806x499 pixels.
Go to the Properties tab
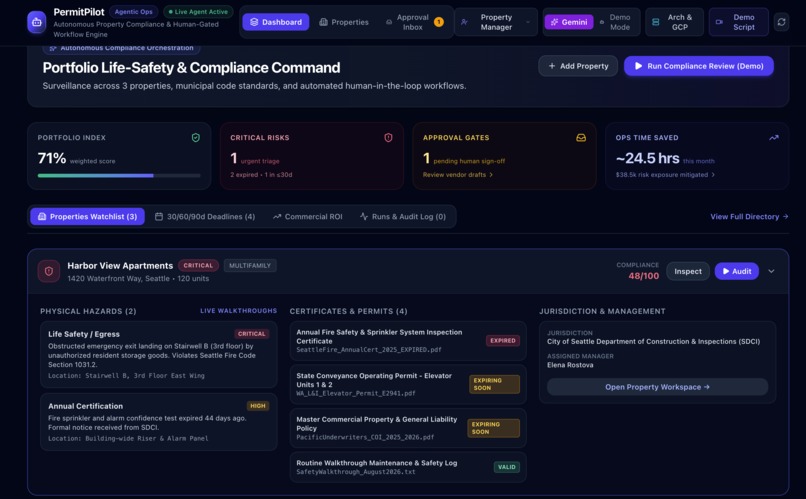(x=344, y=22)
